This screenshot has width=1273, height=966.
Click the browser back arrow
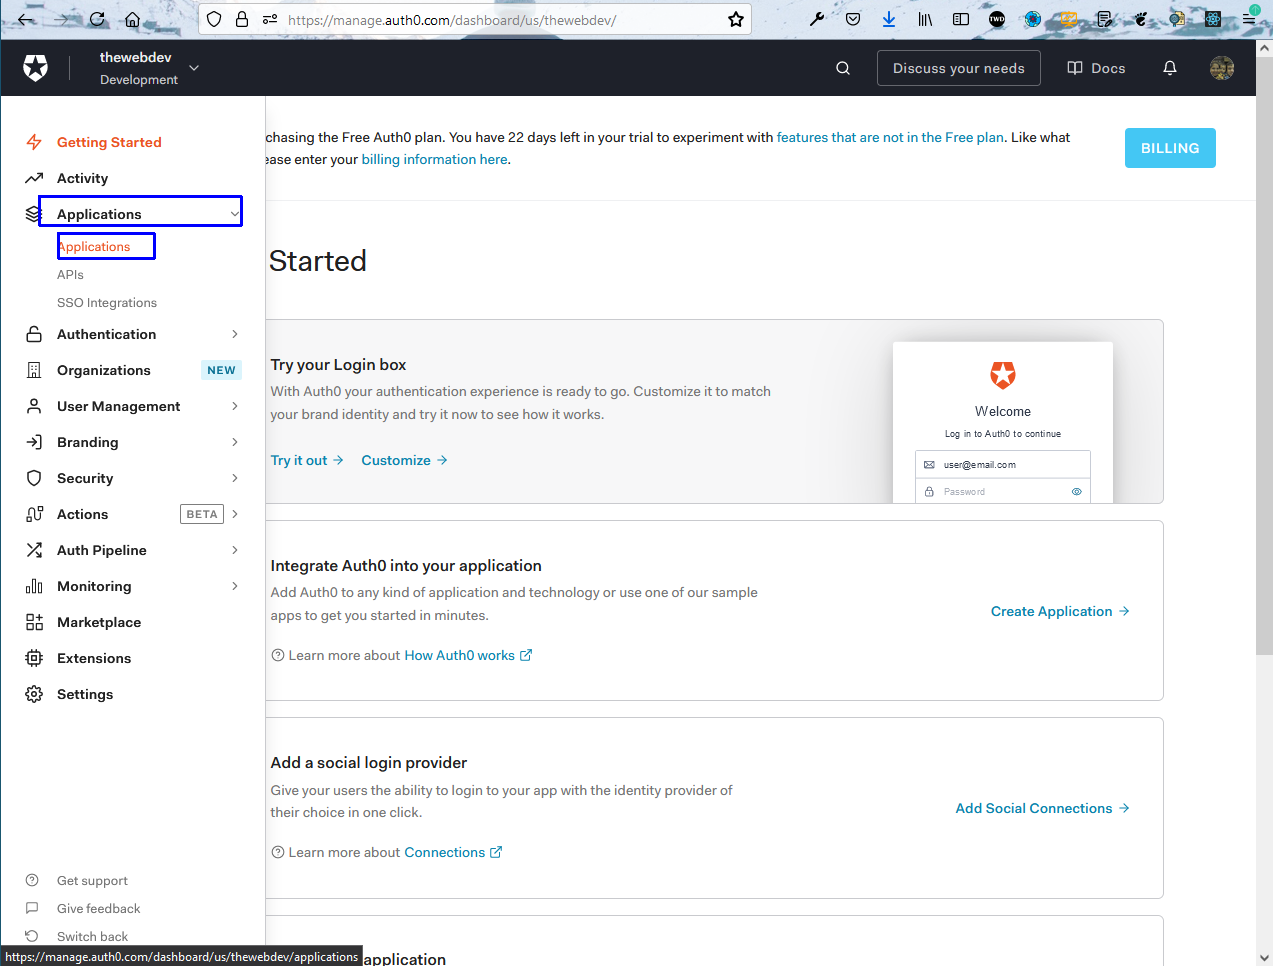point(26,19)
